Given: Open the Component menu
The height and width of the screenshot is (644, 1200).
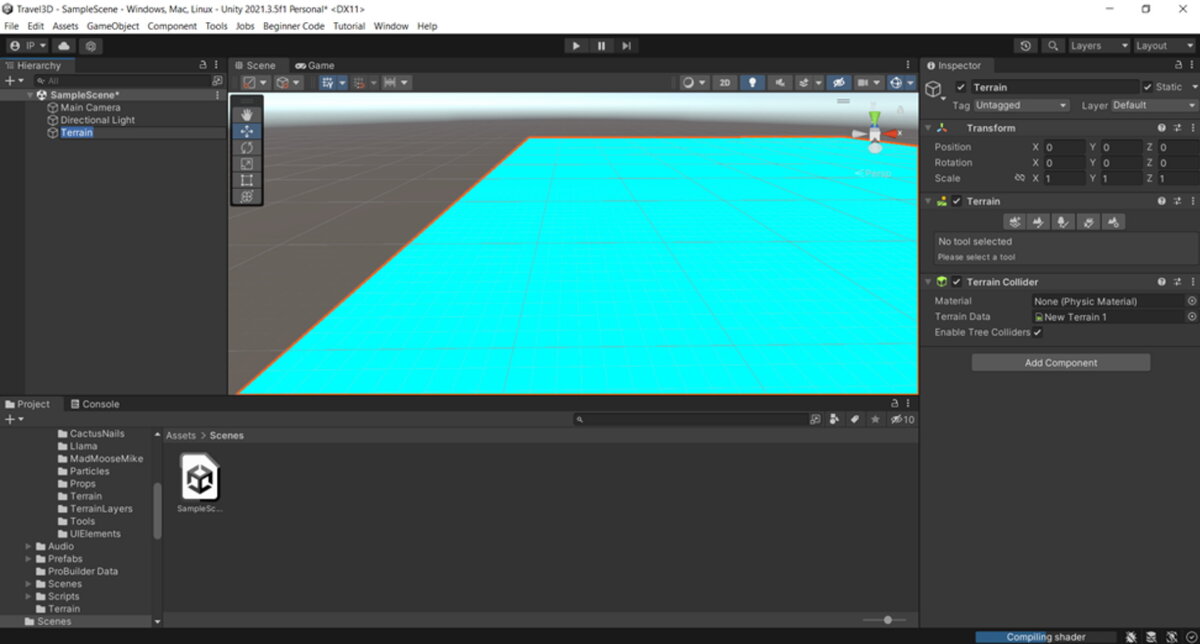Looking at the screenshot, I should [172, 26].
